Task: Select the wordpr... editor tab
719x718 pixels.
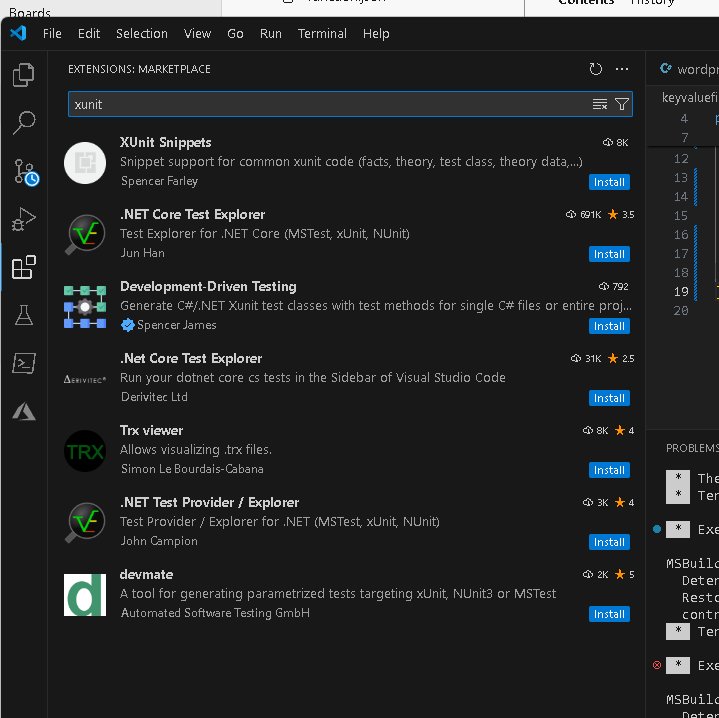Action: (688, 69)
